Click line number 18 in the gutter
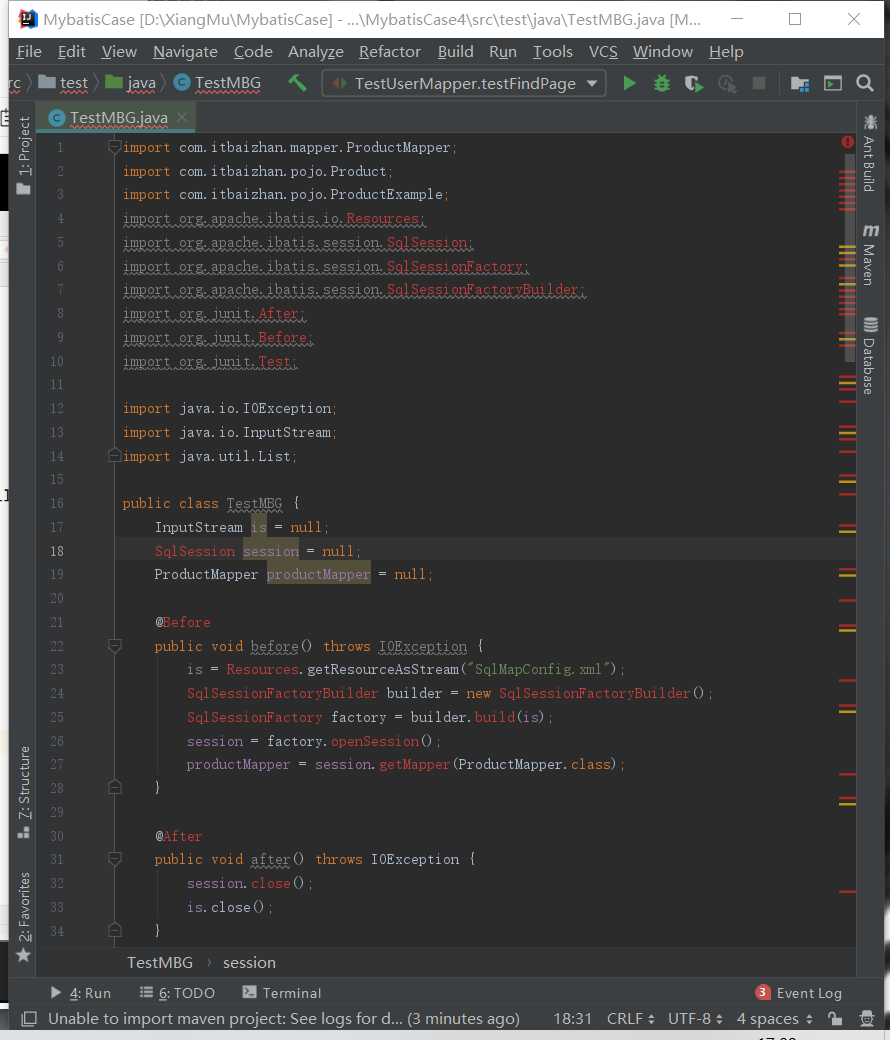Screen dimensions: 890x1040 tap(57, 551)
